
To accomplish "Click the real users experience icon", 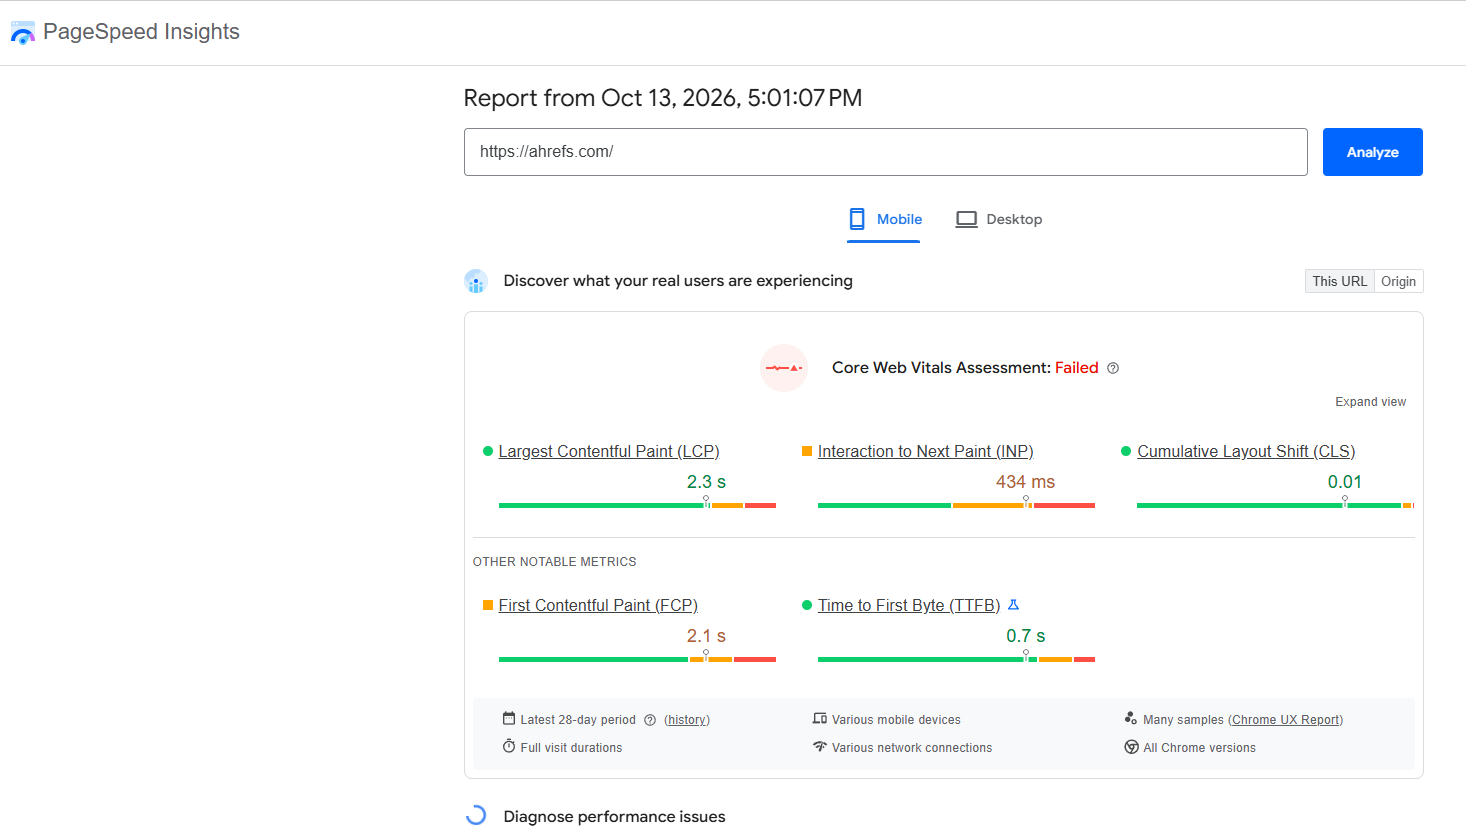I will (x=476, y=281).
